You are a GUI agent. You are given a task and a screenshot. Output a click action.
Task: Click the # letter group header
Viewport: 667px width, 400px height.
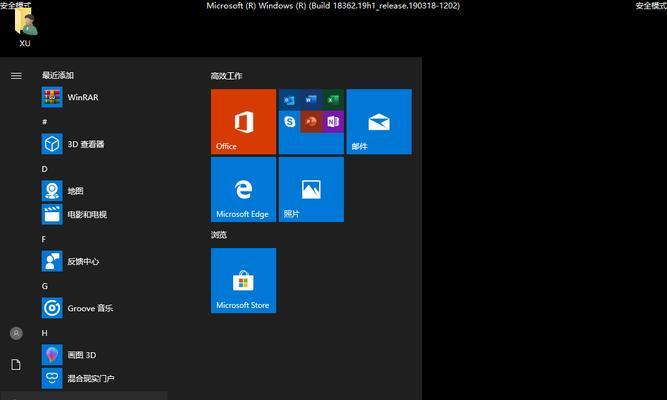tap(44, 122)
